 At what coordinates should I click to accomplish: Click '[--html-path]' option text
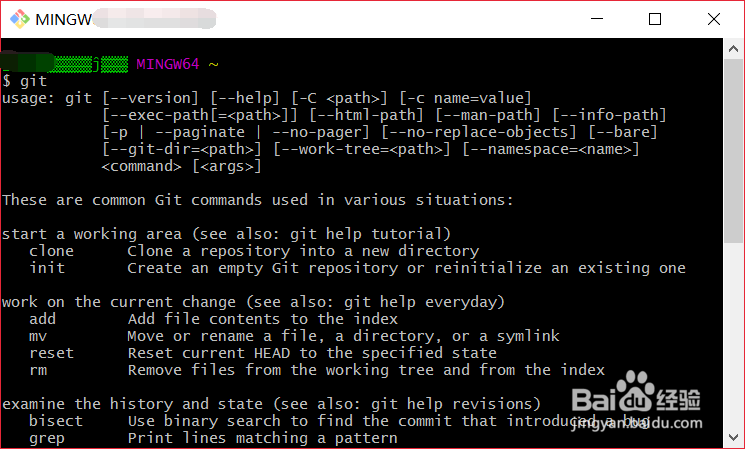coord(366,115)
